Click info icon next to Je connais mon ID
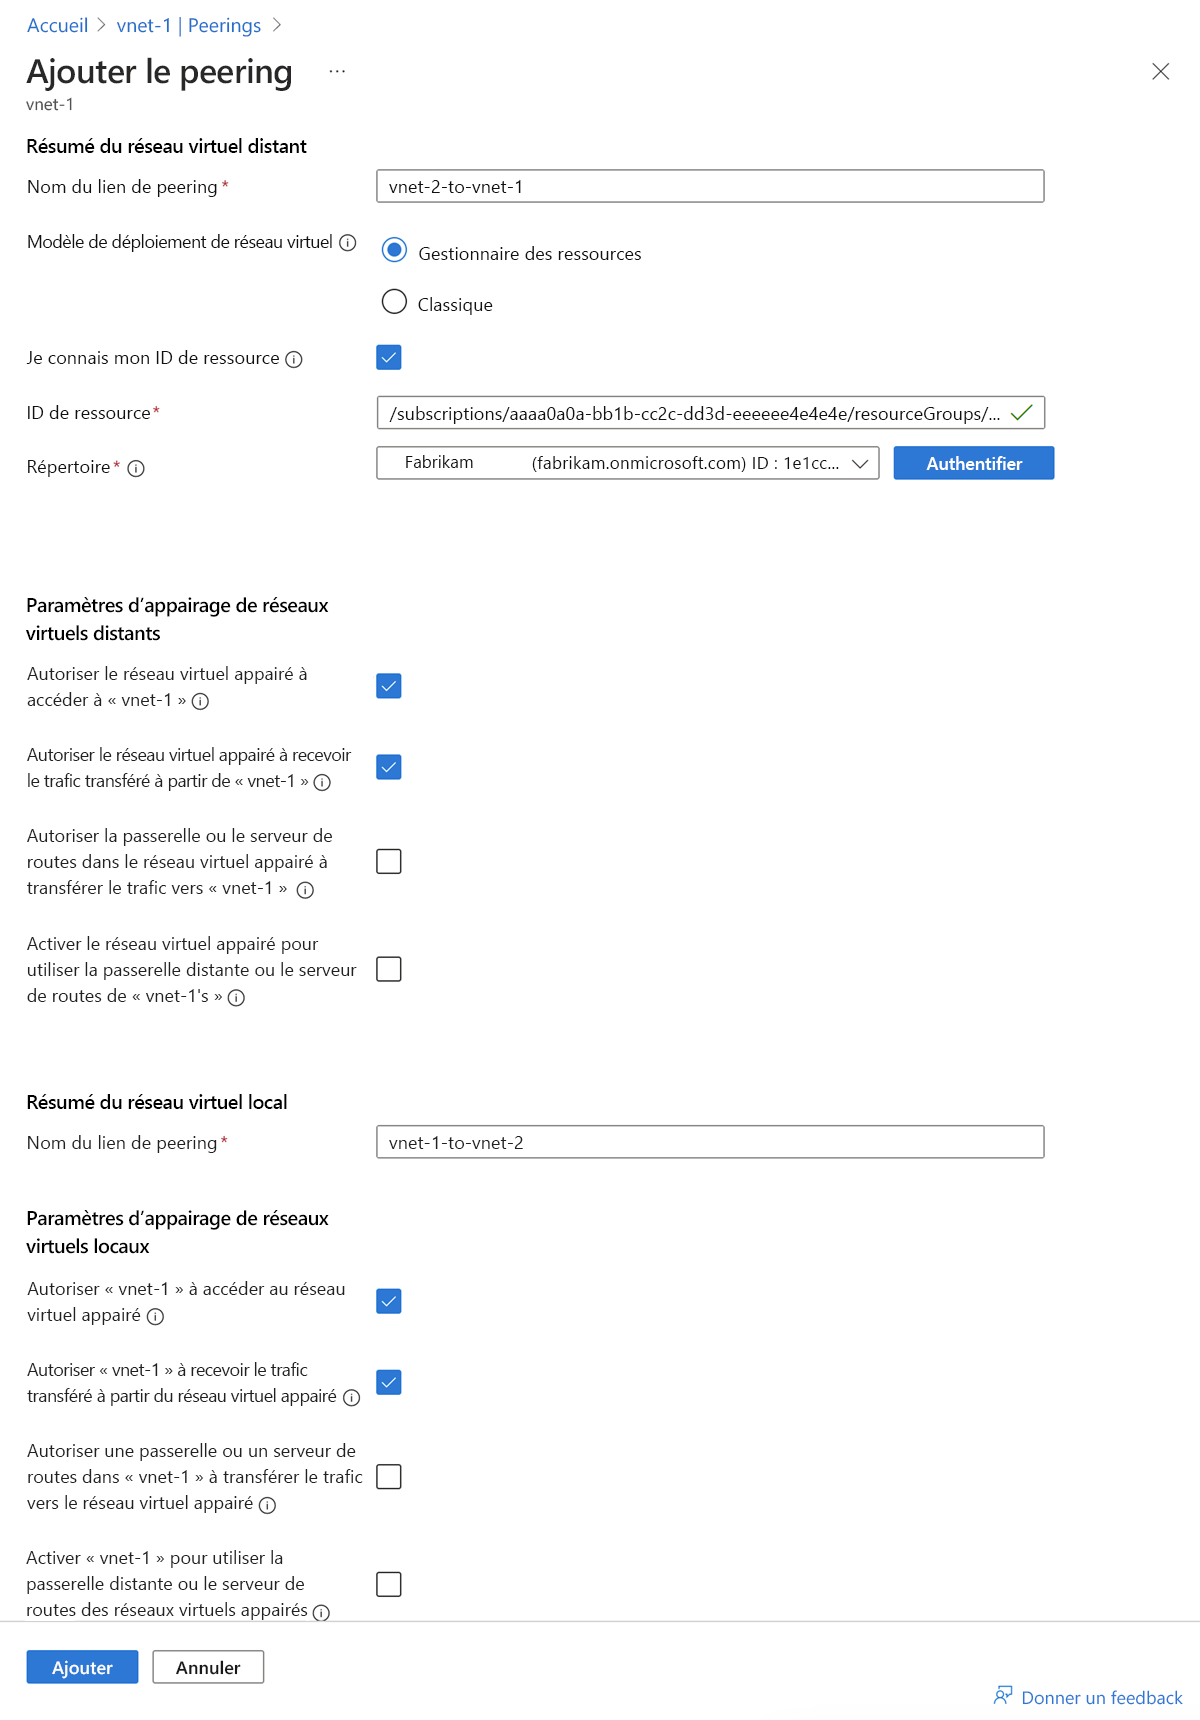 [294, 359]
